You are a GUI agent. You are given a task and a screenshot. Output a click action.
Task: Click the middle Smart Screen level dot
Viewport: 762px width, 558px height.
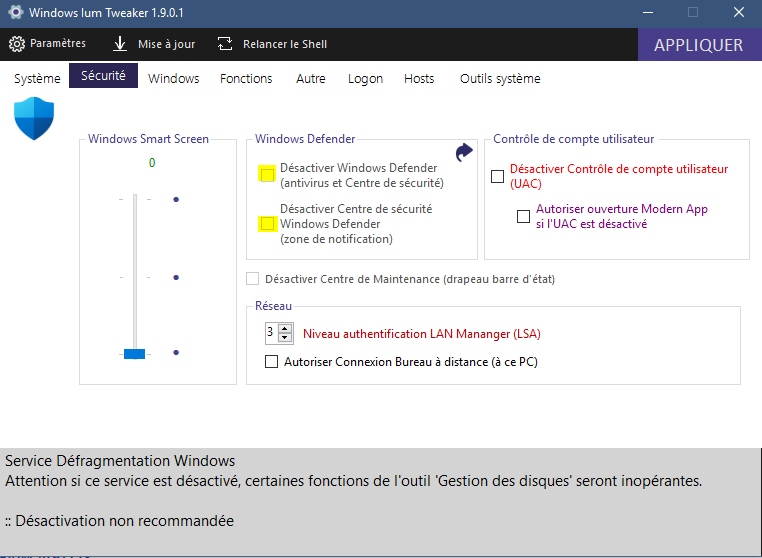click(x=176, y=278)
